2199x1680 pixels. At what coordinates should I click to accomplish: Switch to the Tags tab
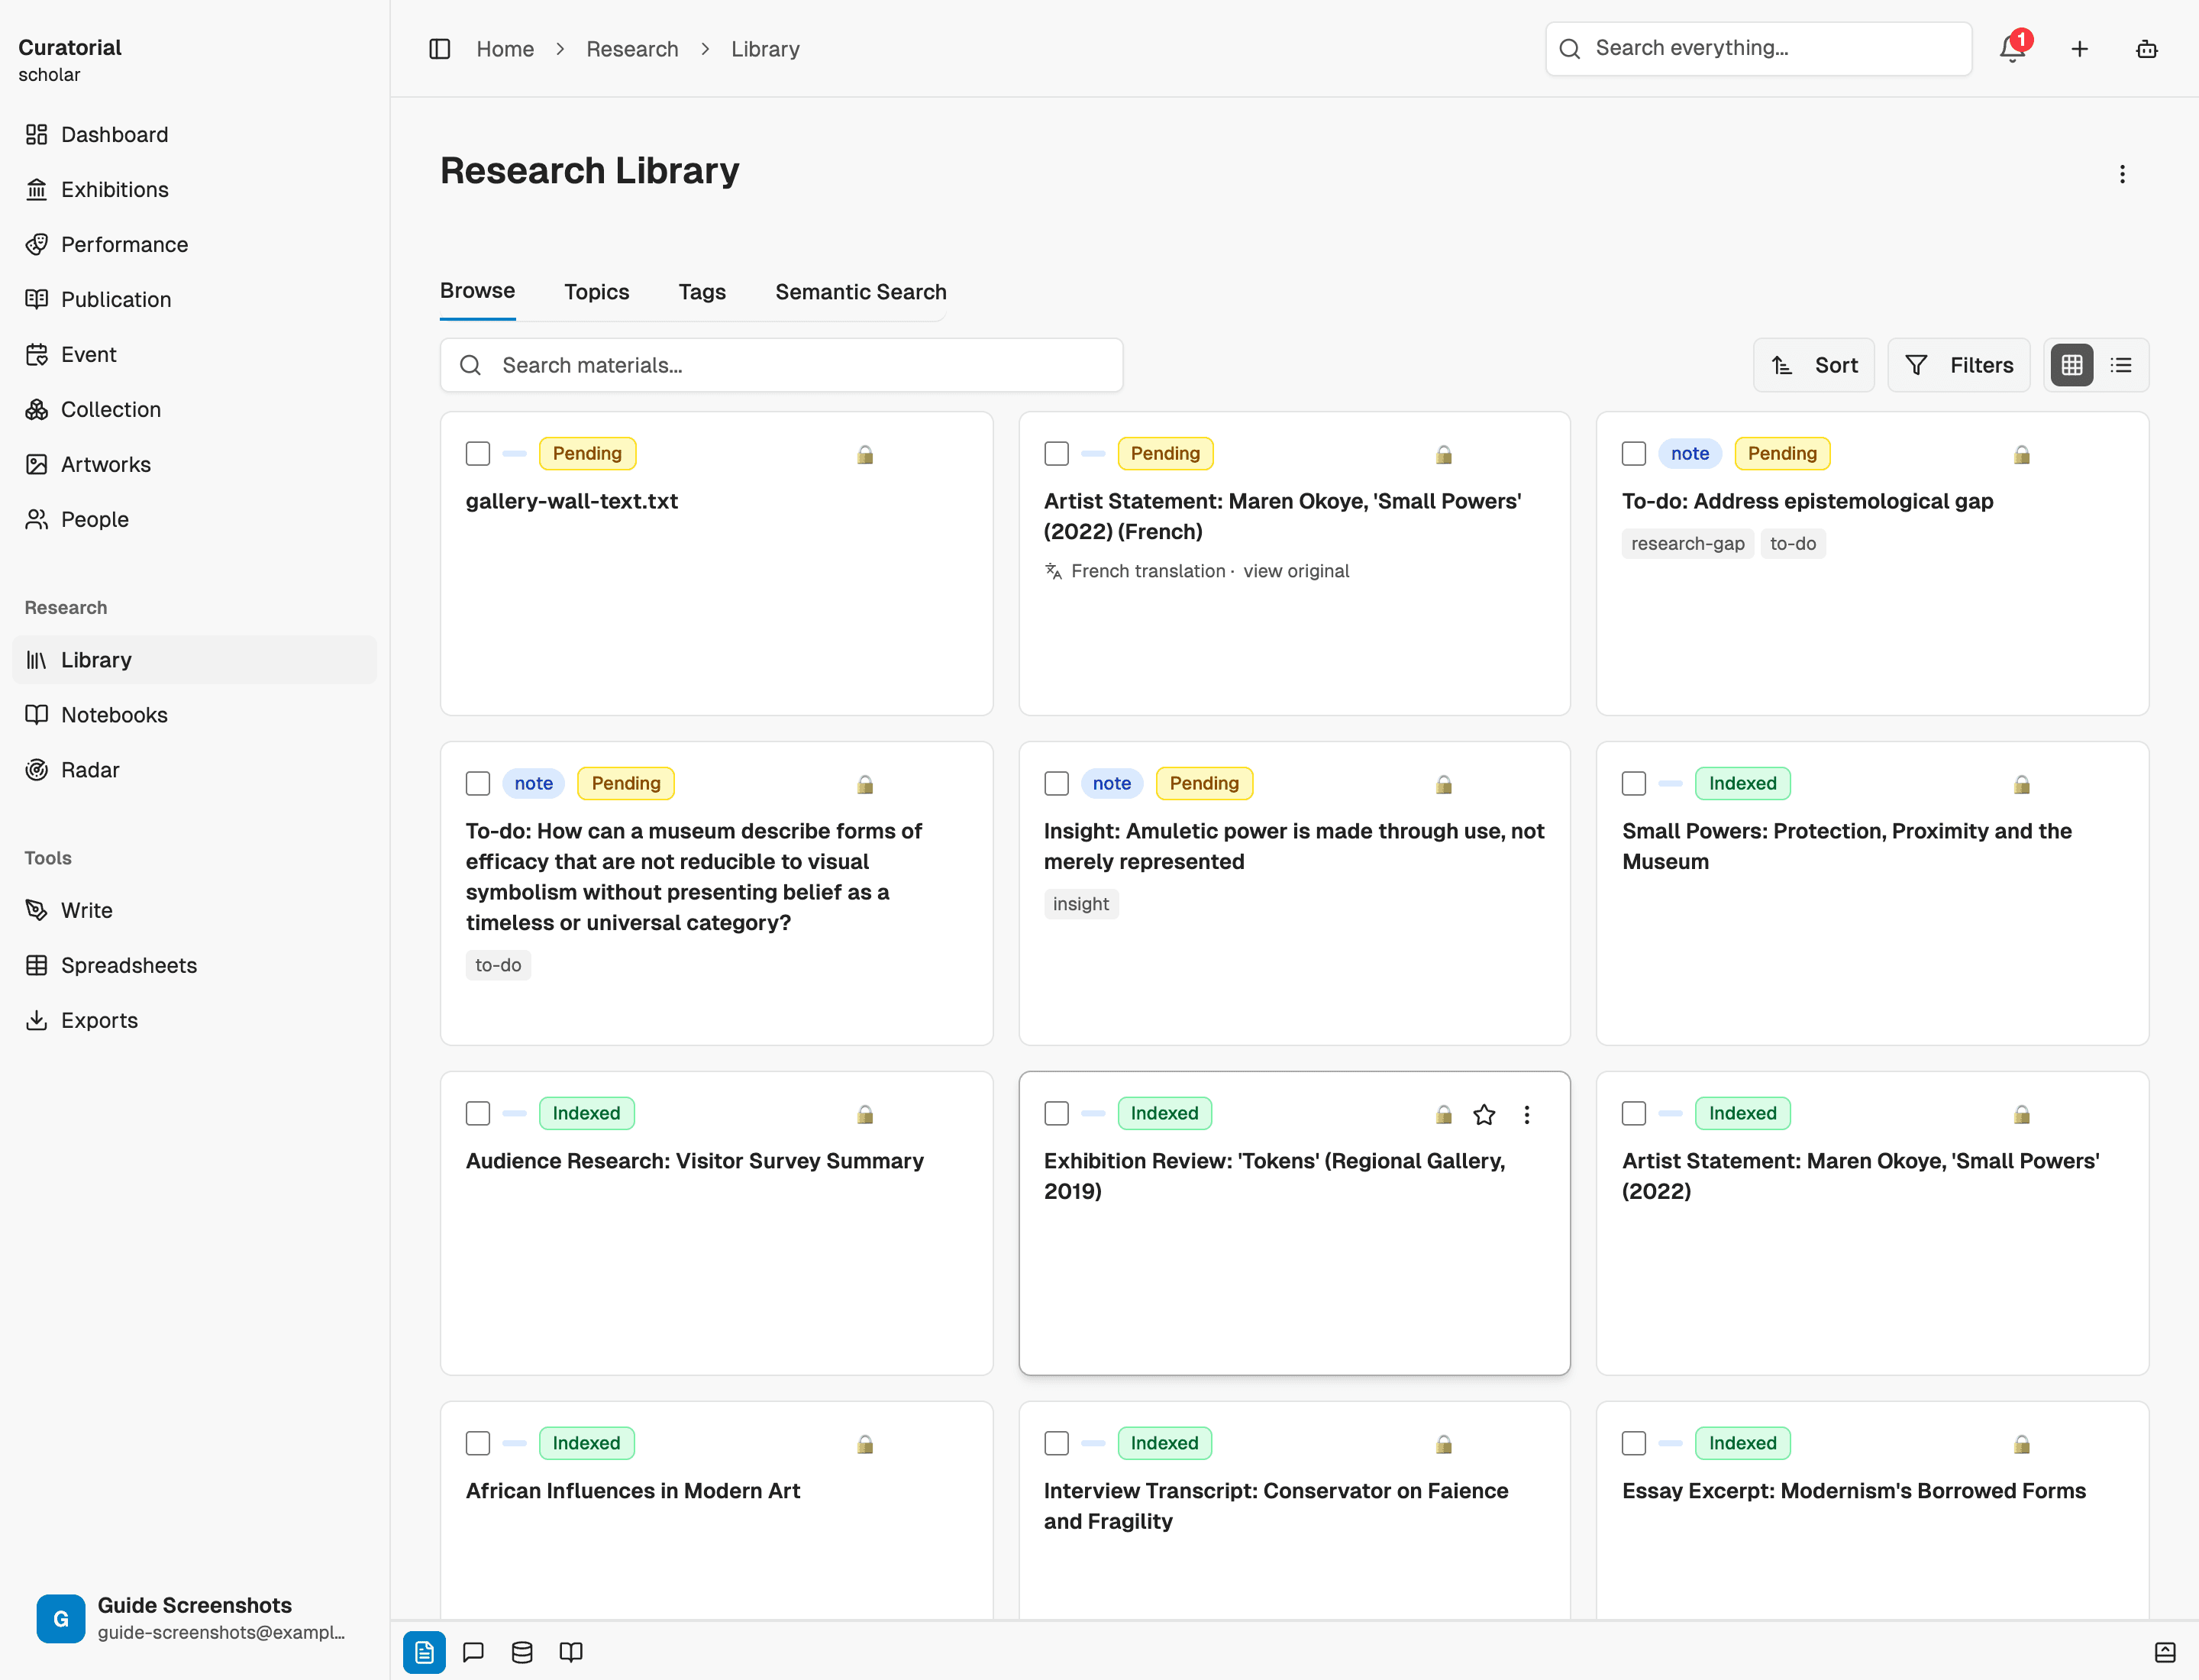coord(702,292)
